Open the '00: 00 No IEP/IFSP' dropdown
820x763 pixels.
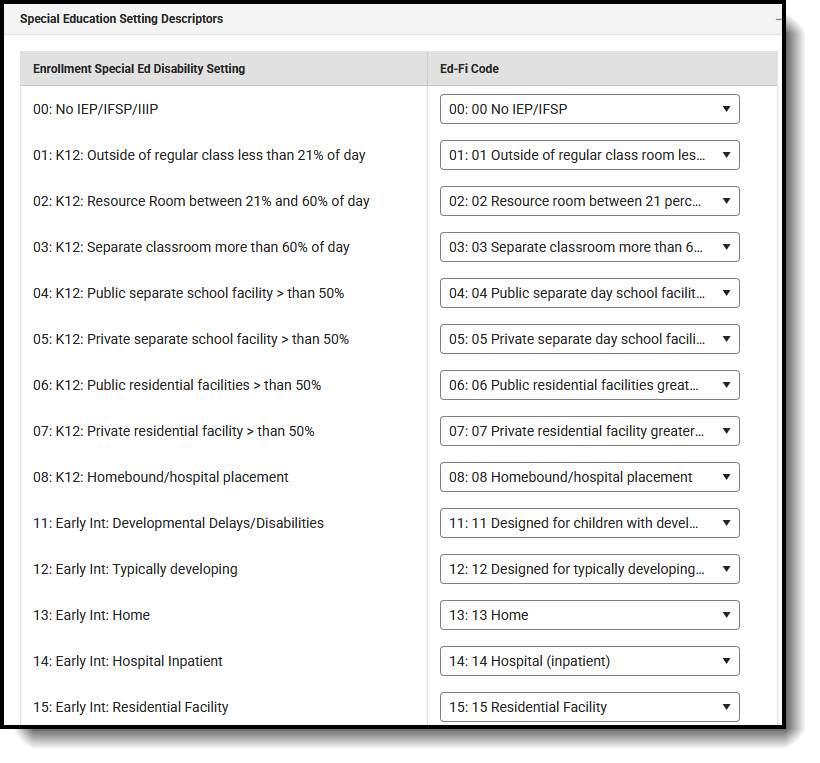pos(589,109)
